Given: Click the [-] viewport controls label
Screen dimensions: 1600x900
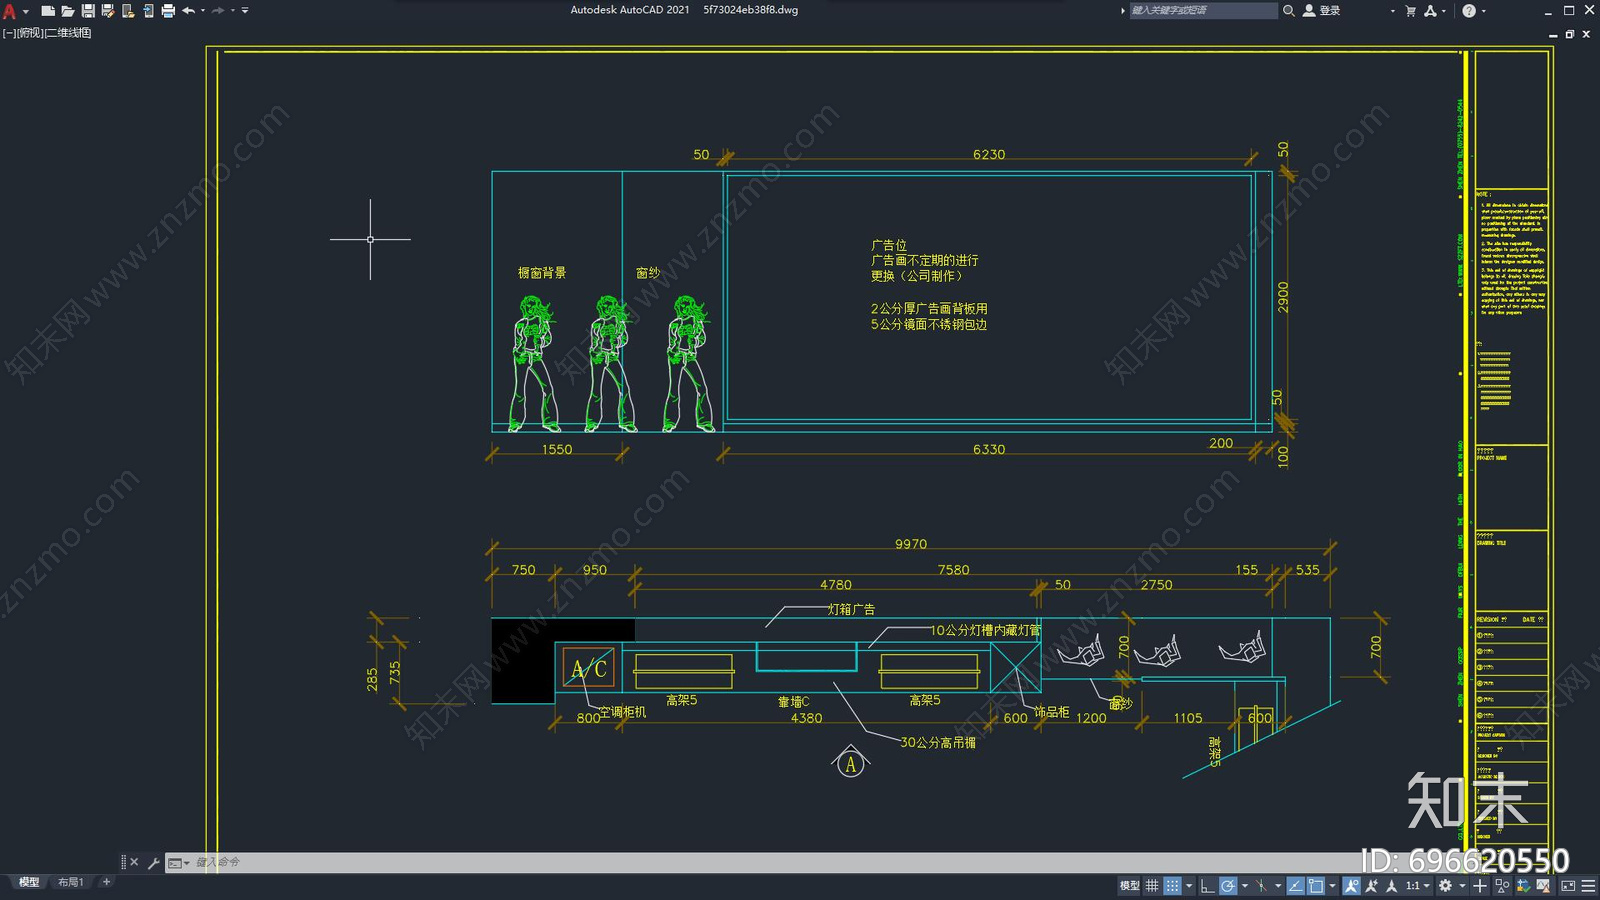Looking at the screenshot, I should tap(9, 33).
